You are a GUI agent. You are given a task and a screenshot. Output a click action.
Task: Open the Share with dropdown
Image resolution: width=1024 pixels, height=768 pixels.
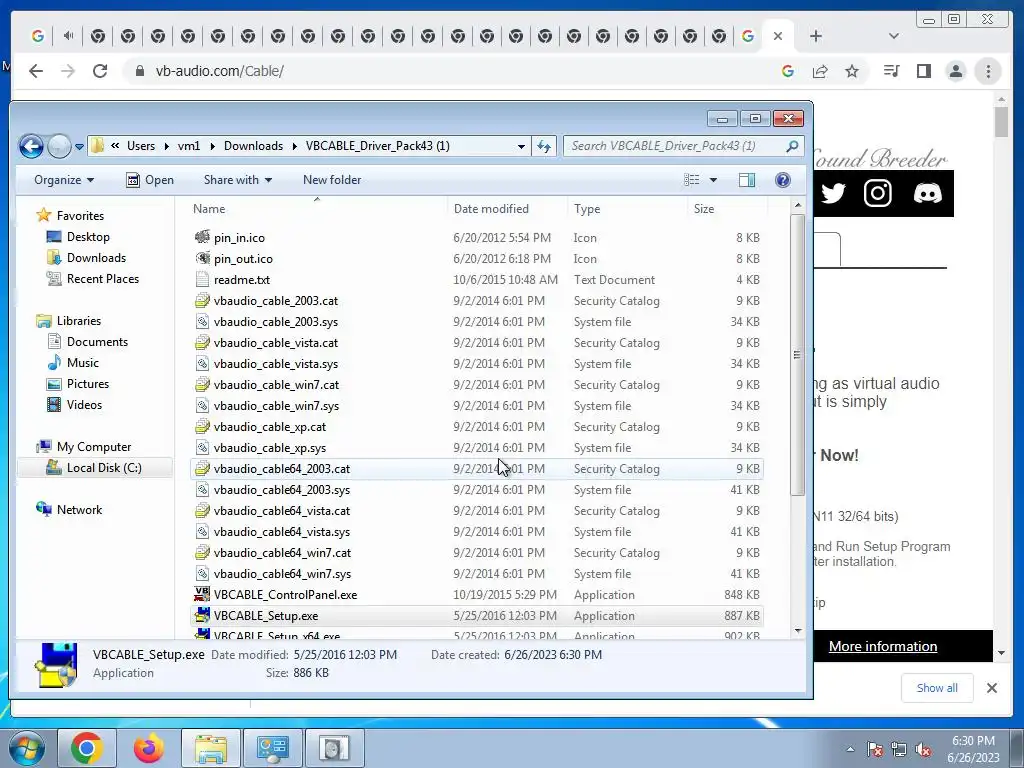pyautogui.click(x=238, y=180)
